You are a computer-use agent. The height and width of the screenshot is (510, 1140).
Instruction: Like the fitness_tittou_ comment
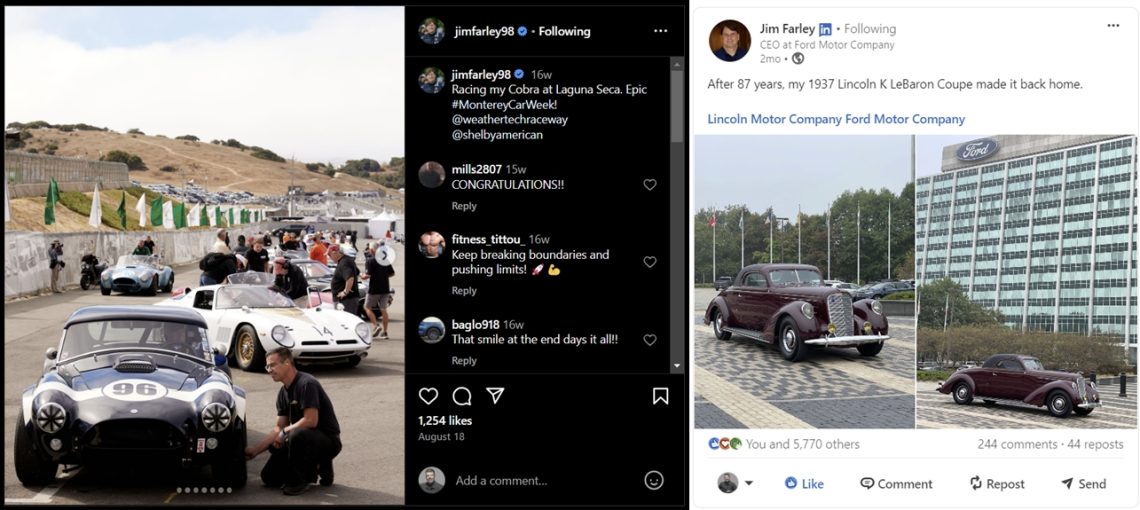650,262
